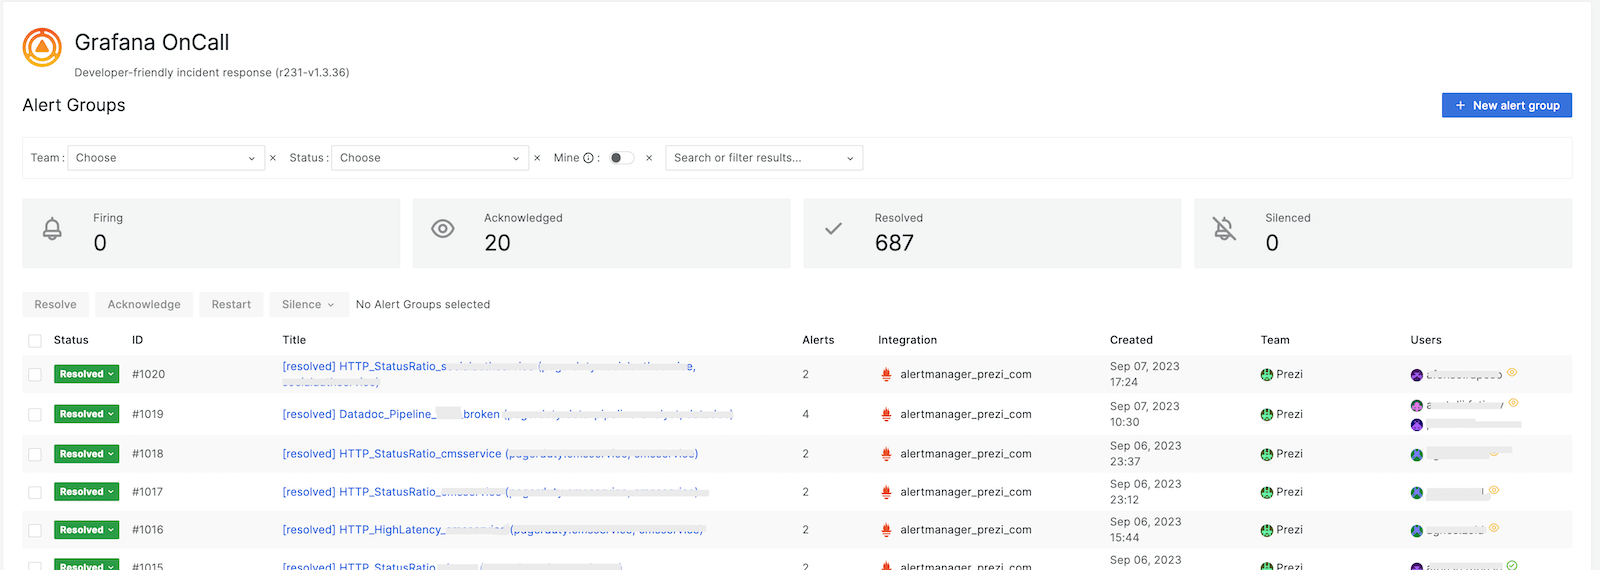The image size is (1600, 570).
Task: Check the select-all checkbox in table header
Action: pos(35,341)
